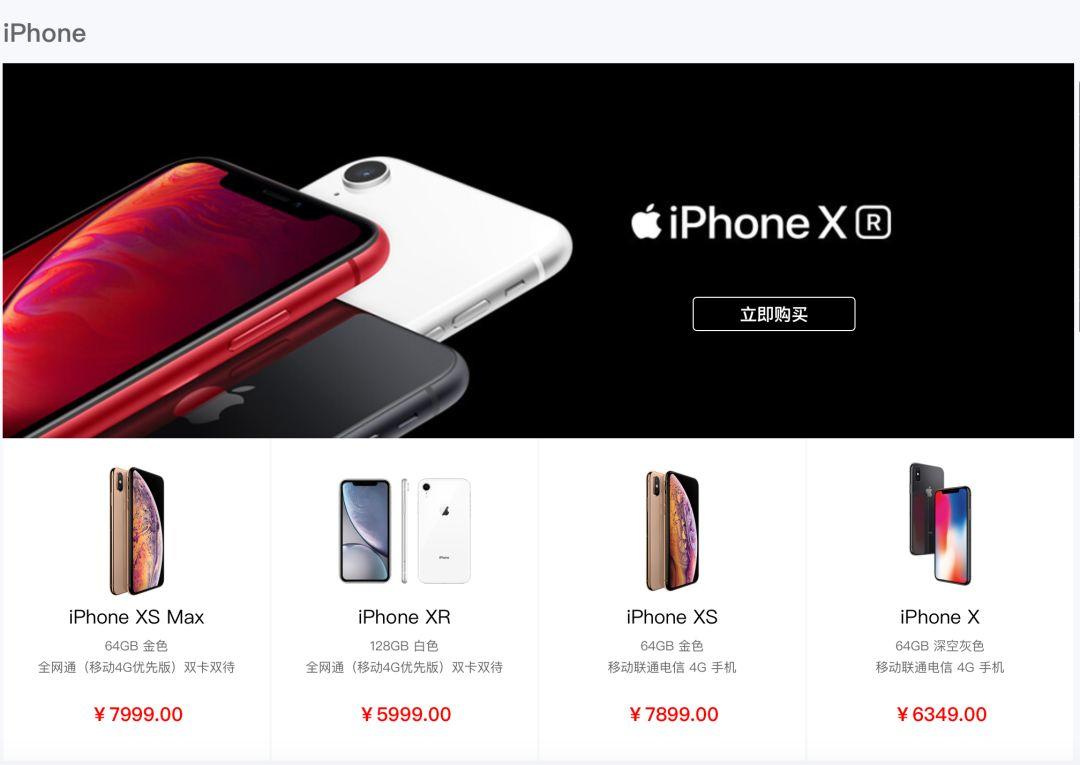Click the 64GB 深空灰色 spec under iPhone X
This screenshot has width=1080, height=765.
pos(939,646)
